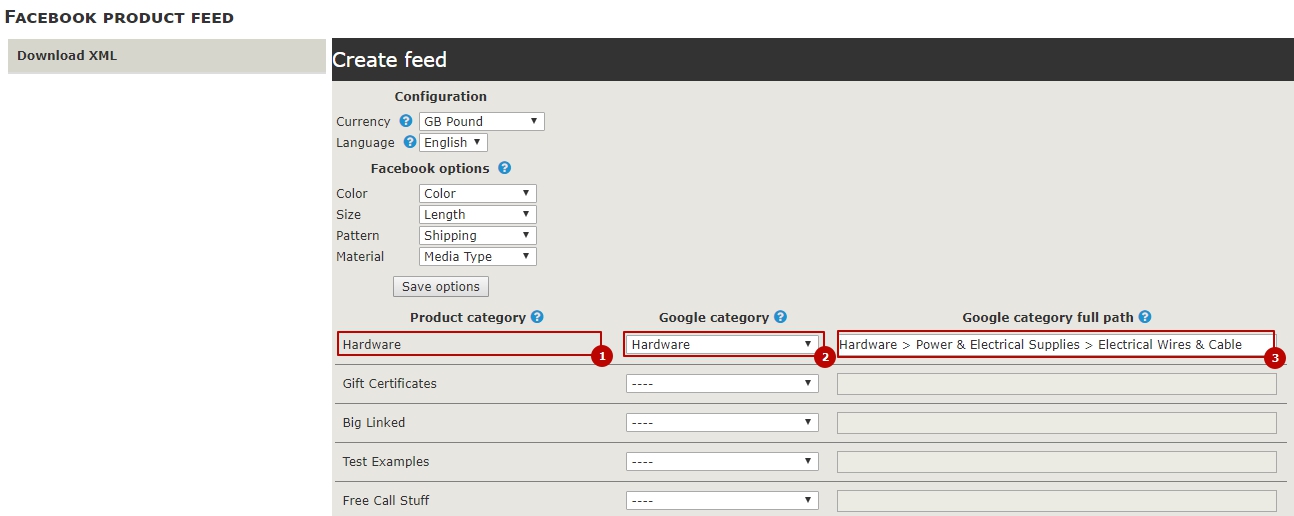Click the Language help question-mark icon

(409, 142)
